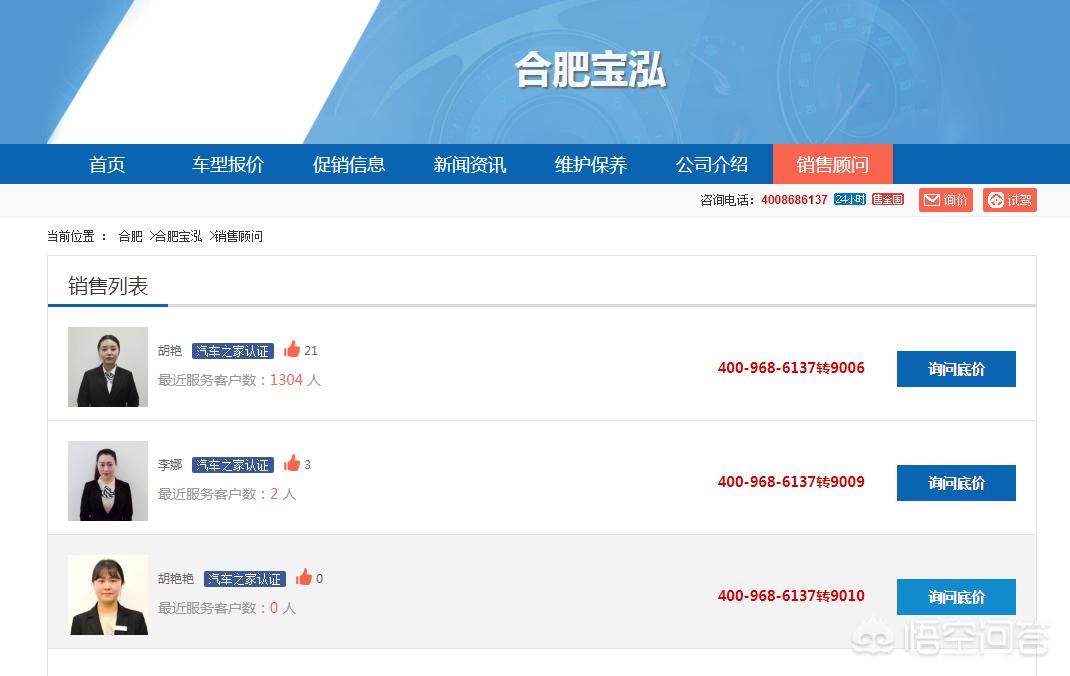
Task: Click 询问底价 for 李娜
Action: click(956, 483)
